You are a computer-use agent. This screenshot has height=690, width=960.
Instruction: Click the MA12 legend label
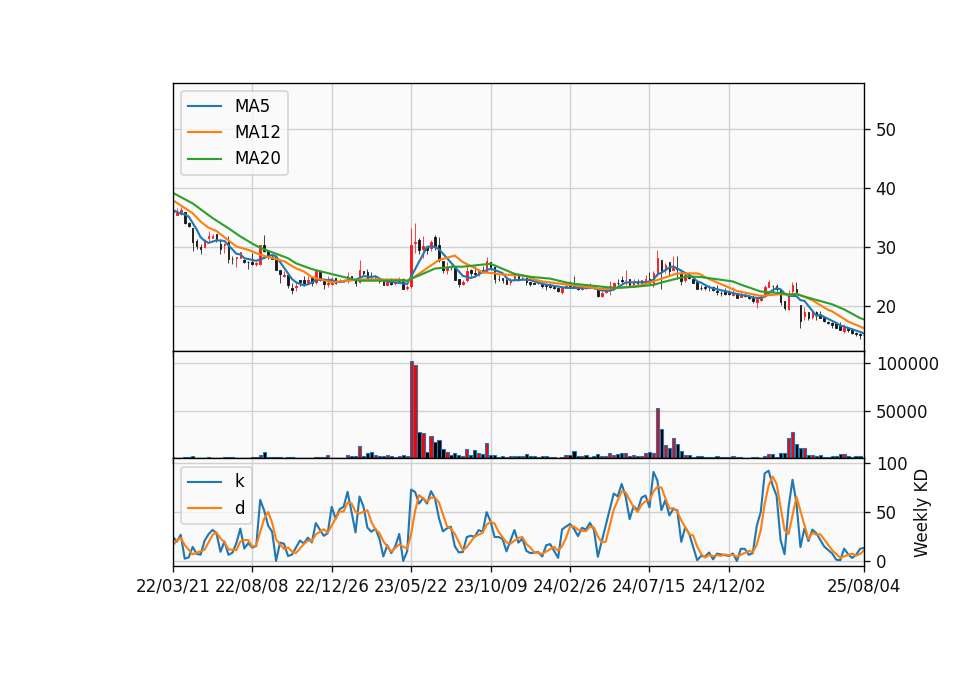tap(257, 132)
